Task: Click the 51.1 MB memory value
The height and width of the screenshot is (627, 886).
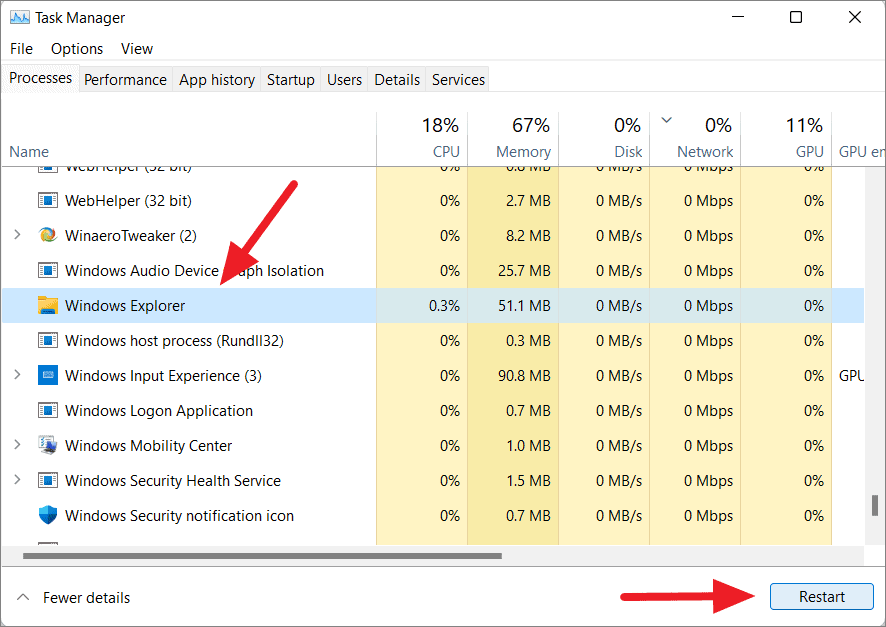Action: click(x=524, y=306)
